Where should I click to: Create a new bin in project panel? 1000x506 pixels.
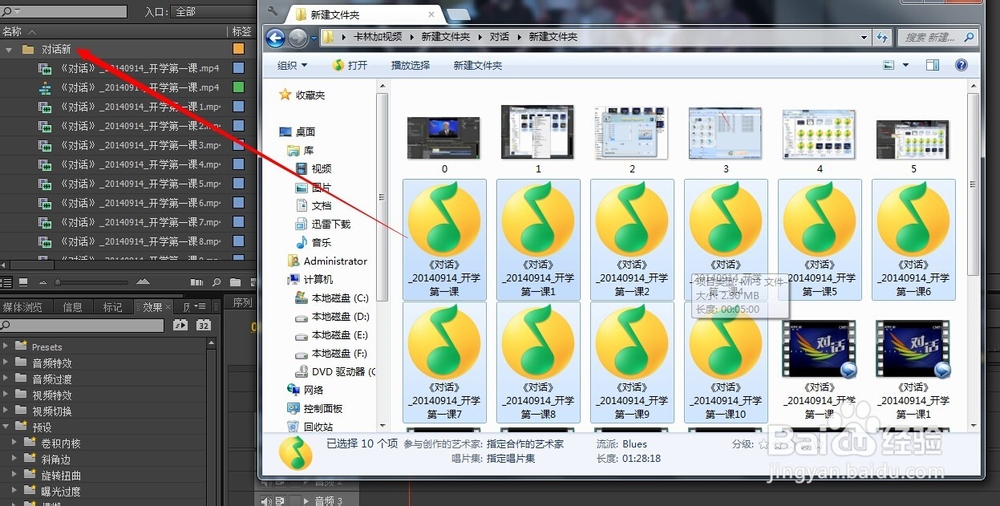point(235,282)
